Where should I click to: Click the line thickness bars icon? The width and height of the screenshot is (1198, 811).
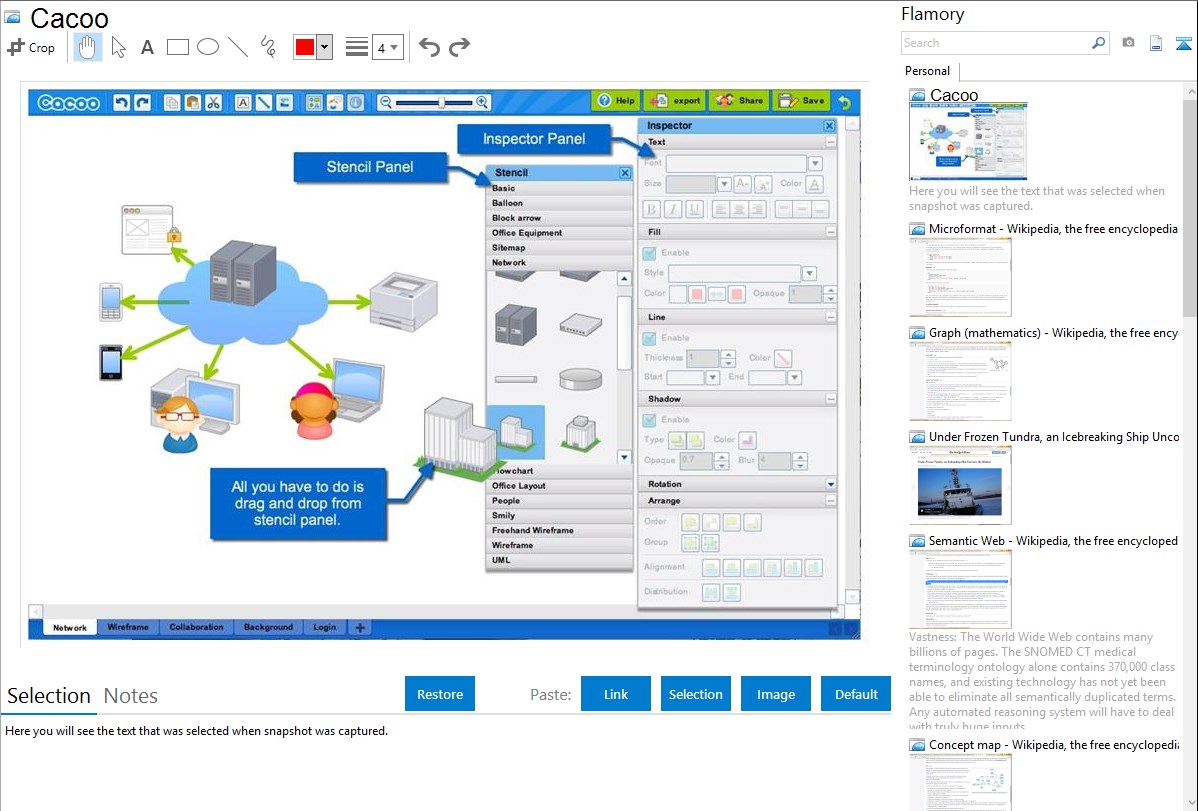357,47
